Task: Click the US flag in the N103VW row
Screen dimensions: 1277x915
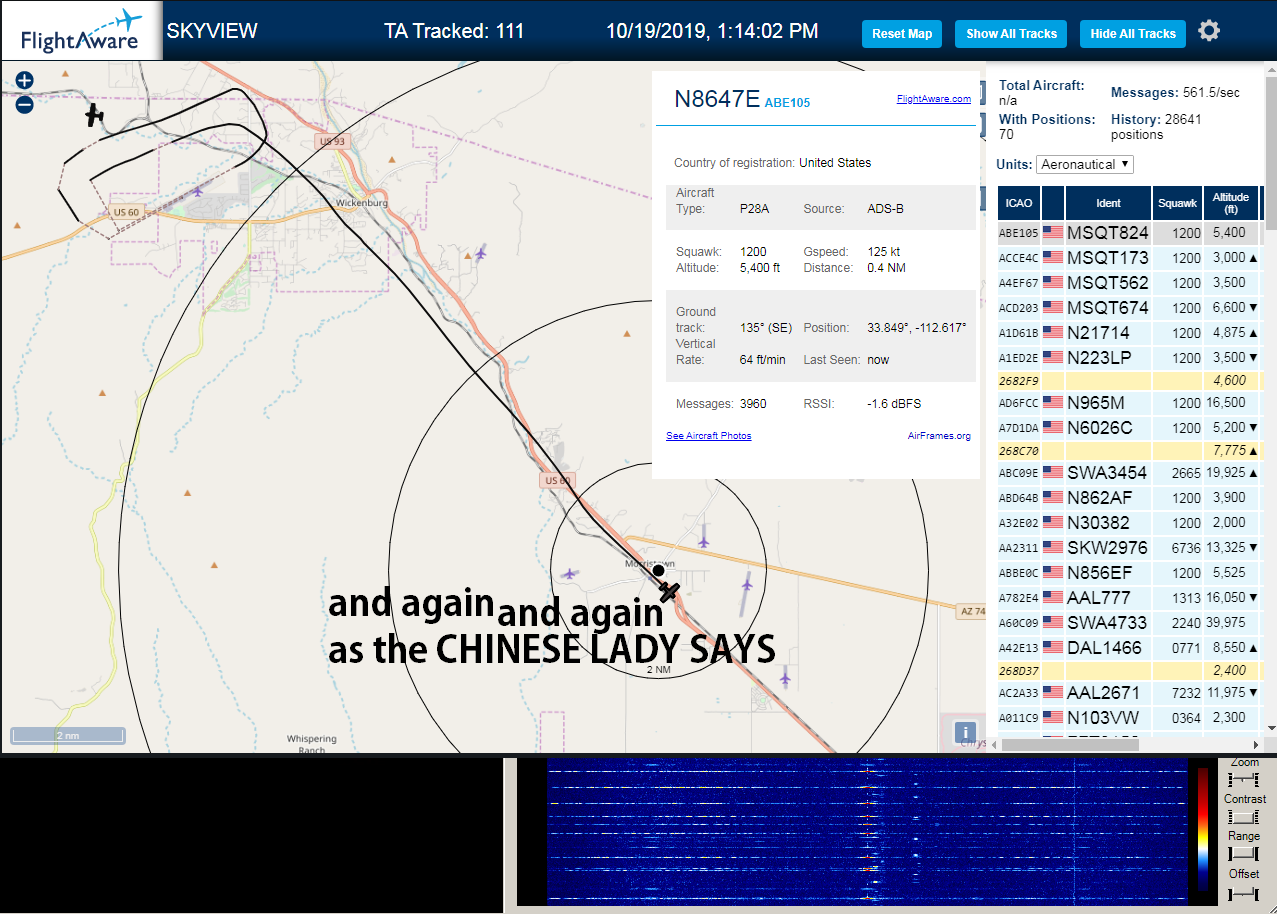Action: click(x=1053, y=717)
